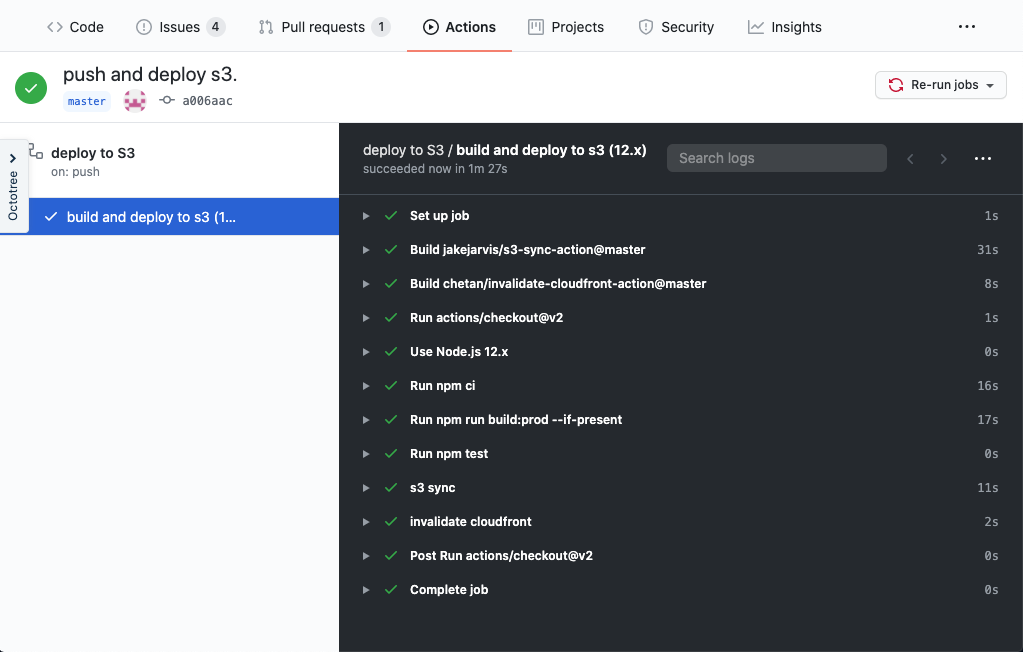Expand the Use Node.js 12.x step
Viewport: 1023px width, 652px height.
click(366, 352)
